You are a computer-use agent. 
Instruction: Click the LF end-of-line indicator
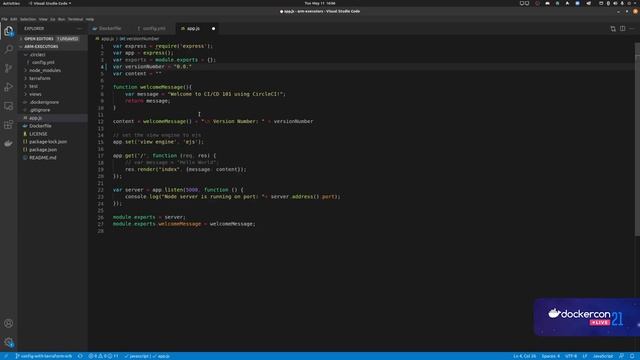pos(584,356)
